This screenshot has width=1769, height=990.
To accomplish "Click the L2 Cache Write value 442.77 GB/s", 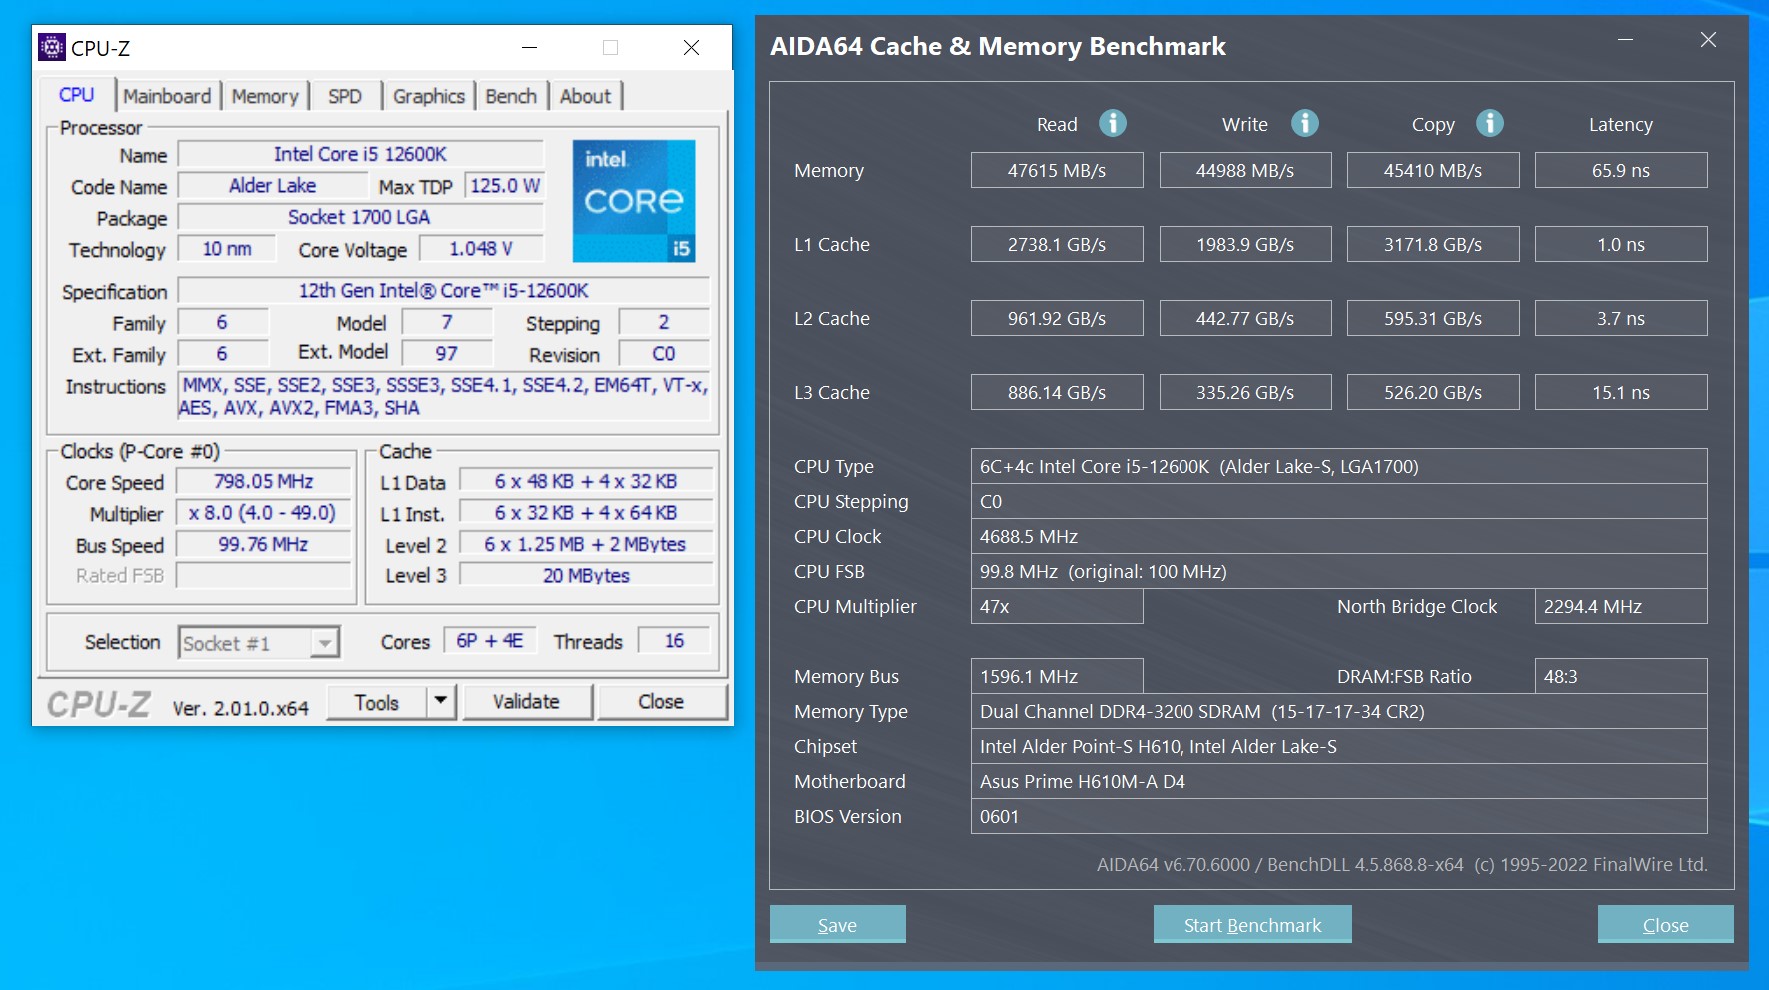I will 1245,318.
